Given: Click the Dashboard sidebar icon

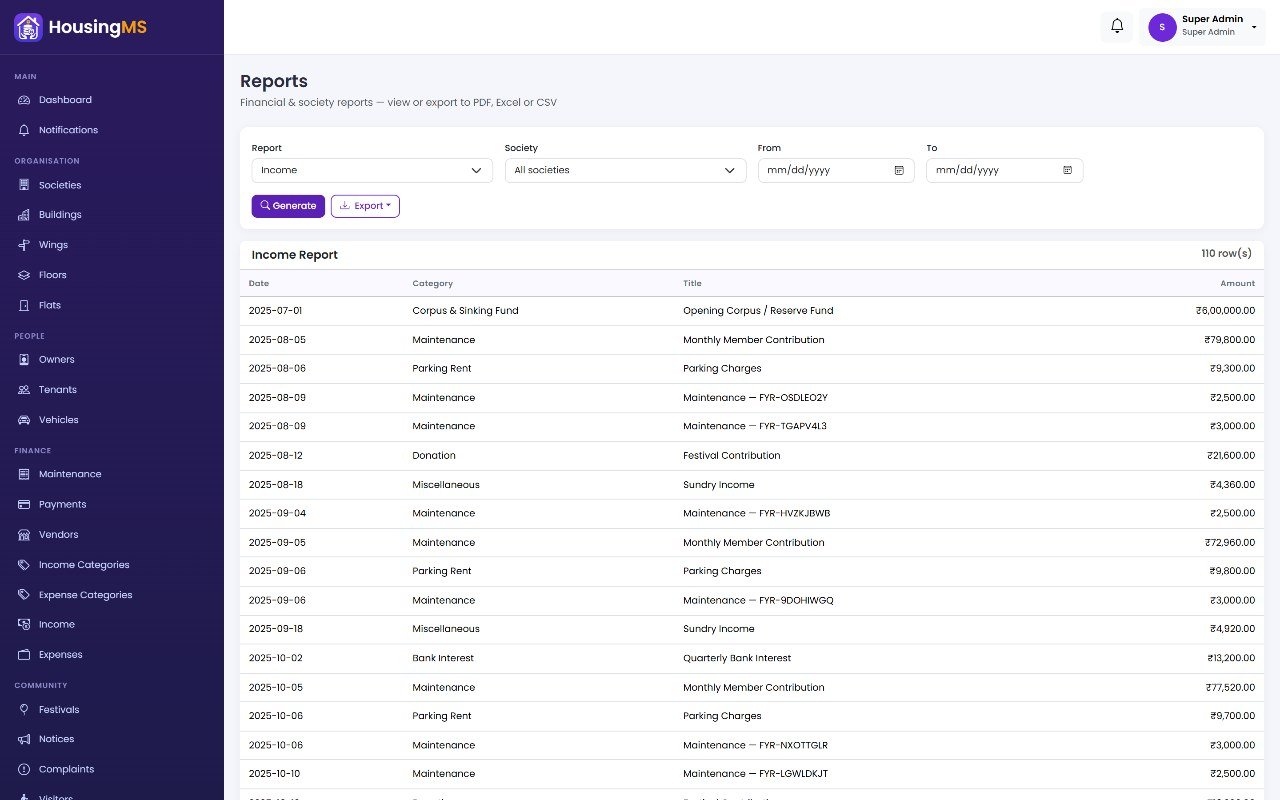Looking at the screenshot, I should pyautogui.click(x=24, y=100).
